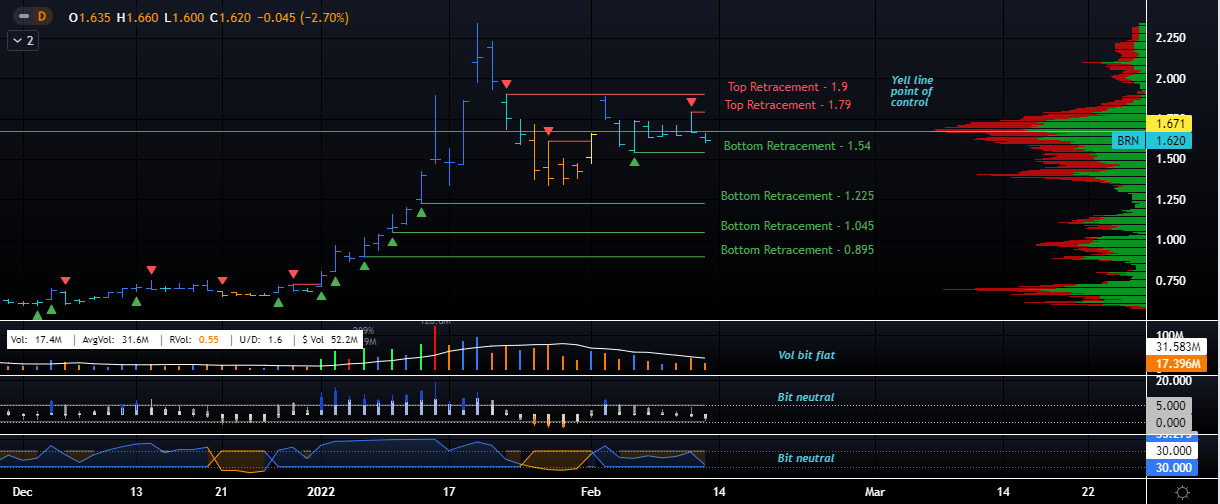
Task: Select the yellow 1.671 point of control label
Action: (1169, 123)
